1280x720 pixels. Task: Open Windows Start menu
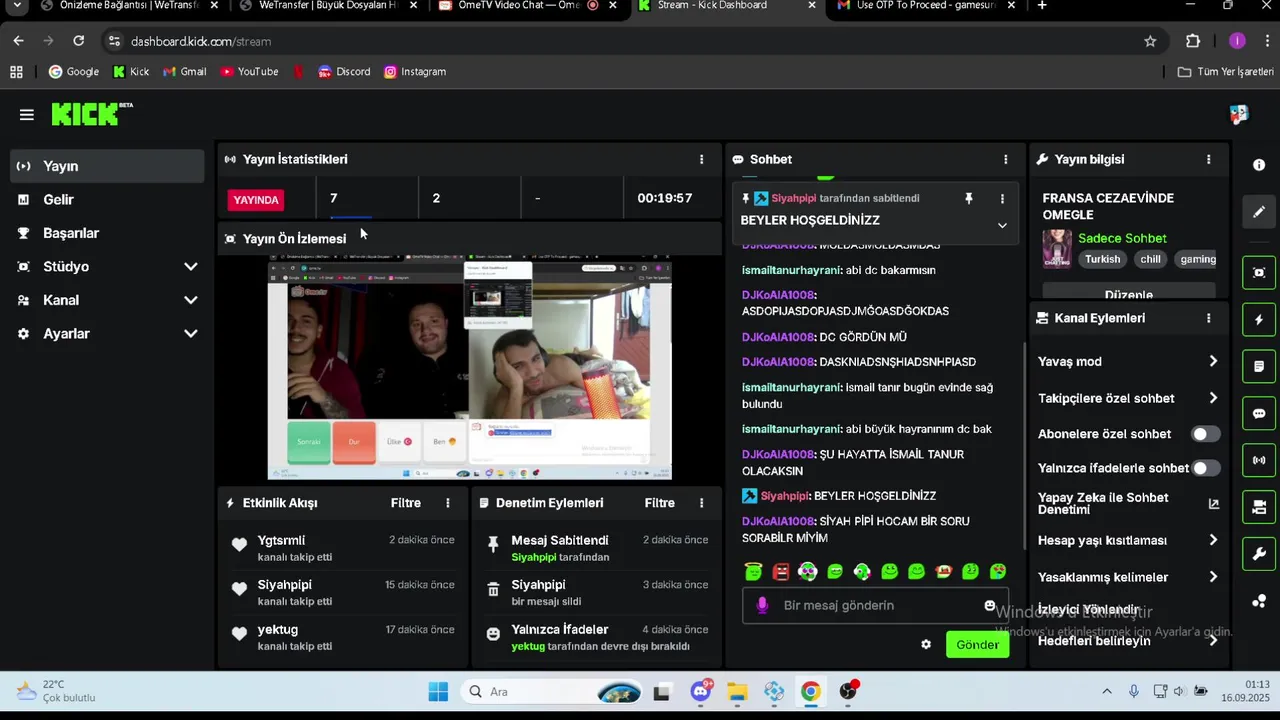pos(438,692)
